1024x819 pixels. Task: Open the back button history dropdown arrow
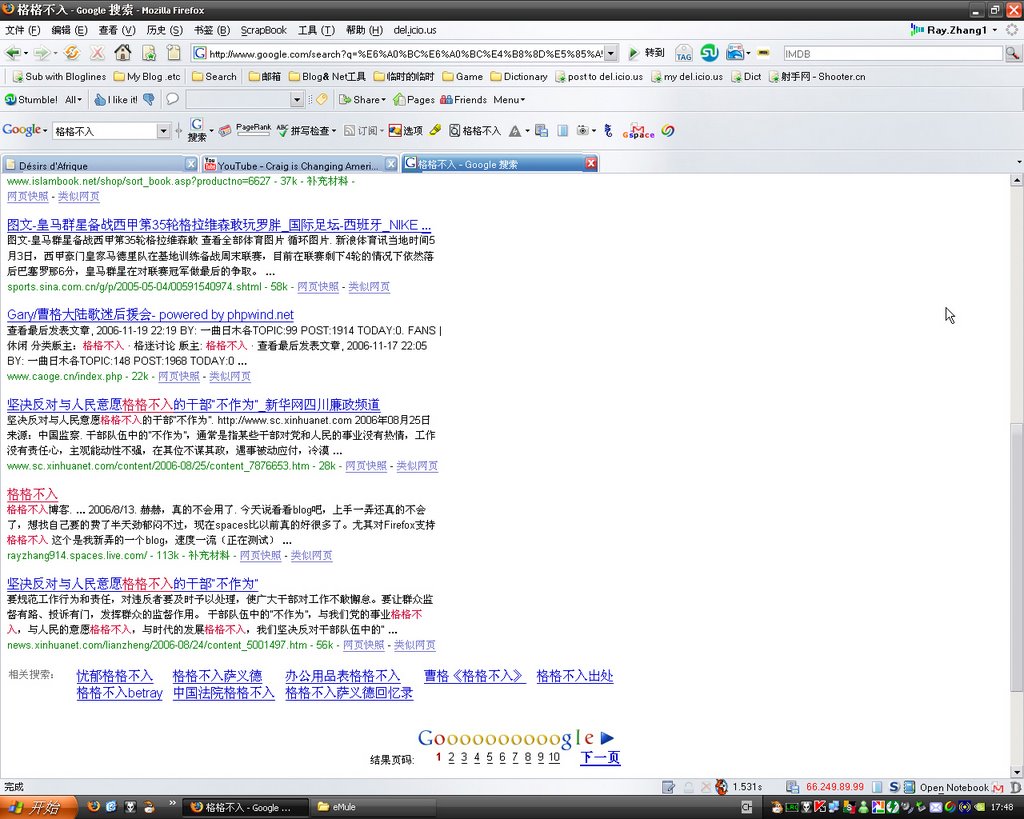tap(25, 54)
